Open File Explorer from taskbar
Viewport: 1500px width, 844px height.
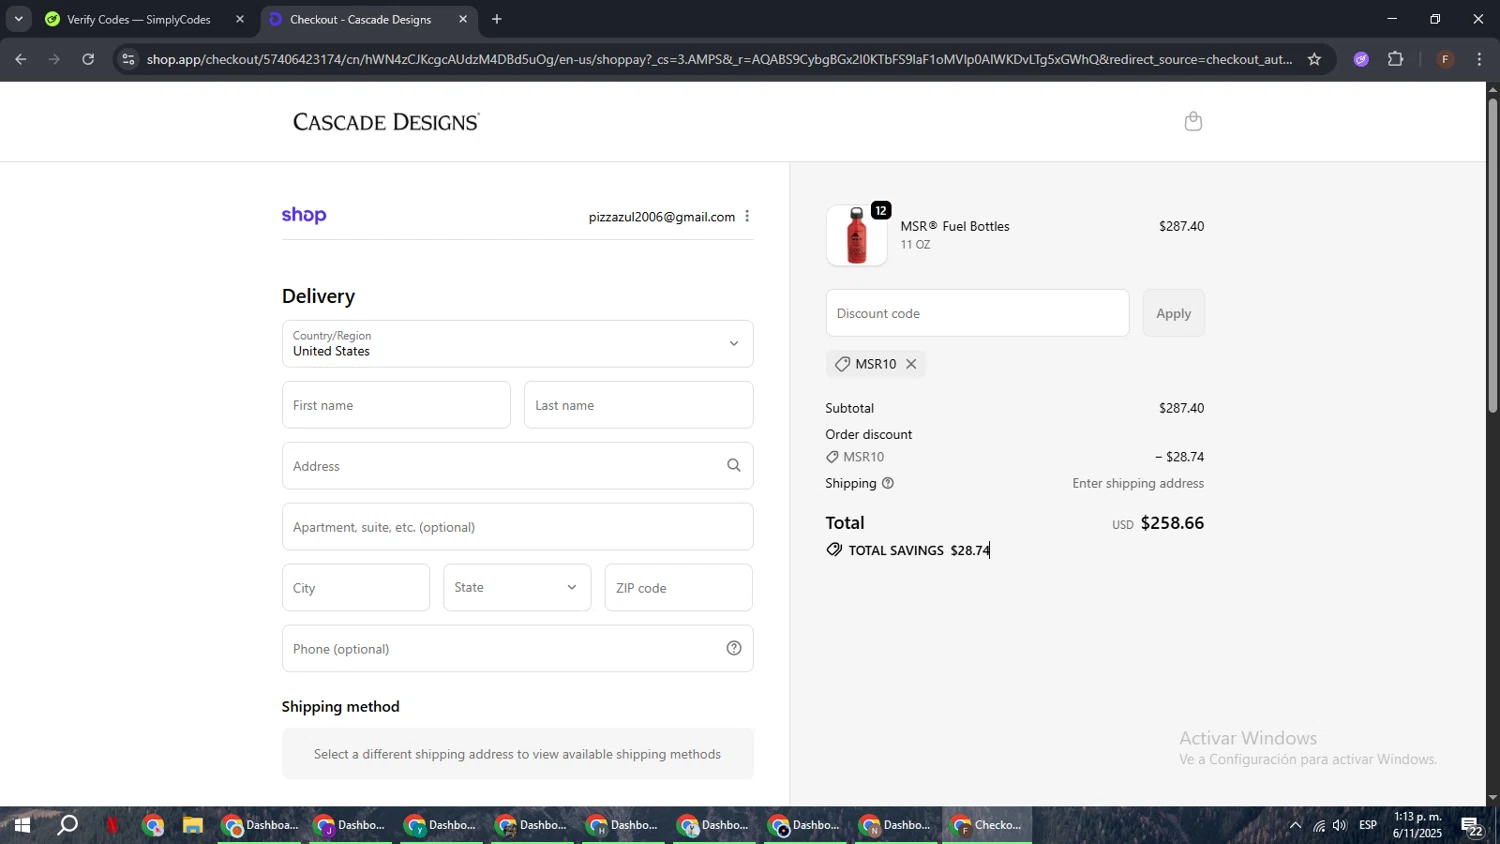click(x=192, y=826)
